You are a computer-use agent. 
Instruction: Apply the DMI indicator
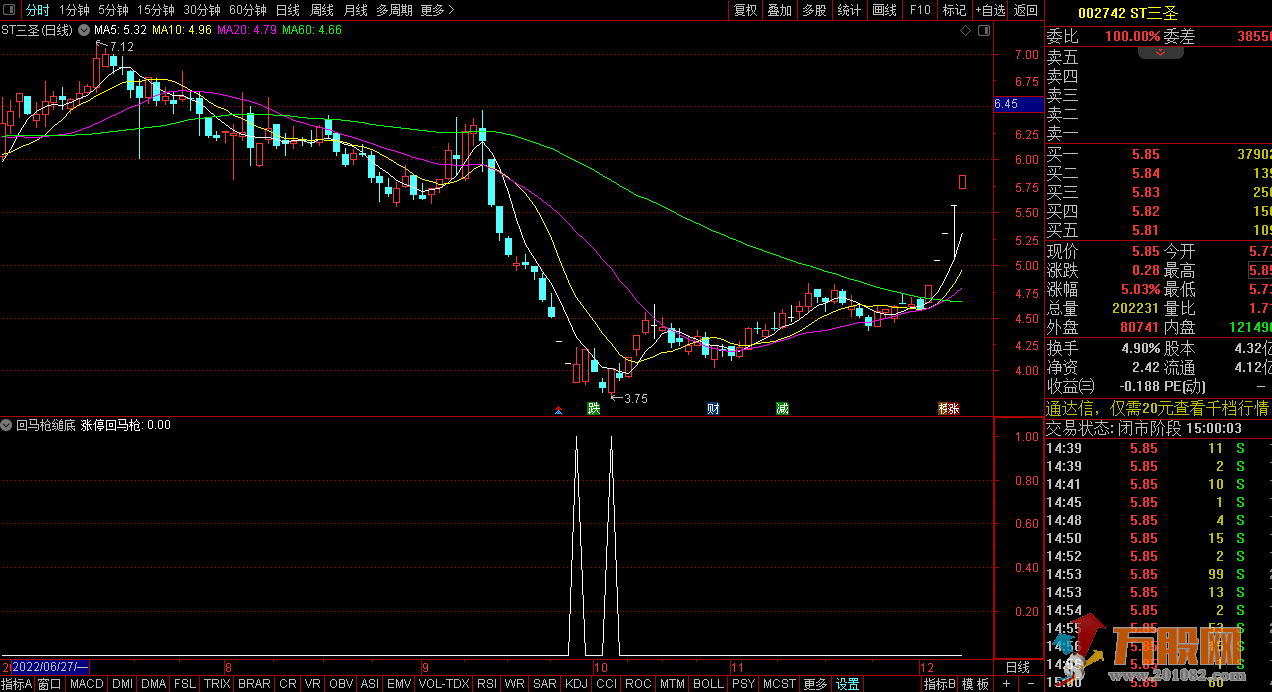pyautogui.click(x=122, y=684)
